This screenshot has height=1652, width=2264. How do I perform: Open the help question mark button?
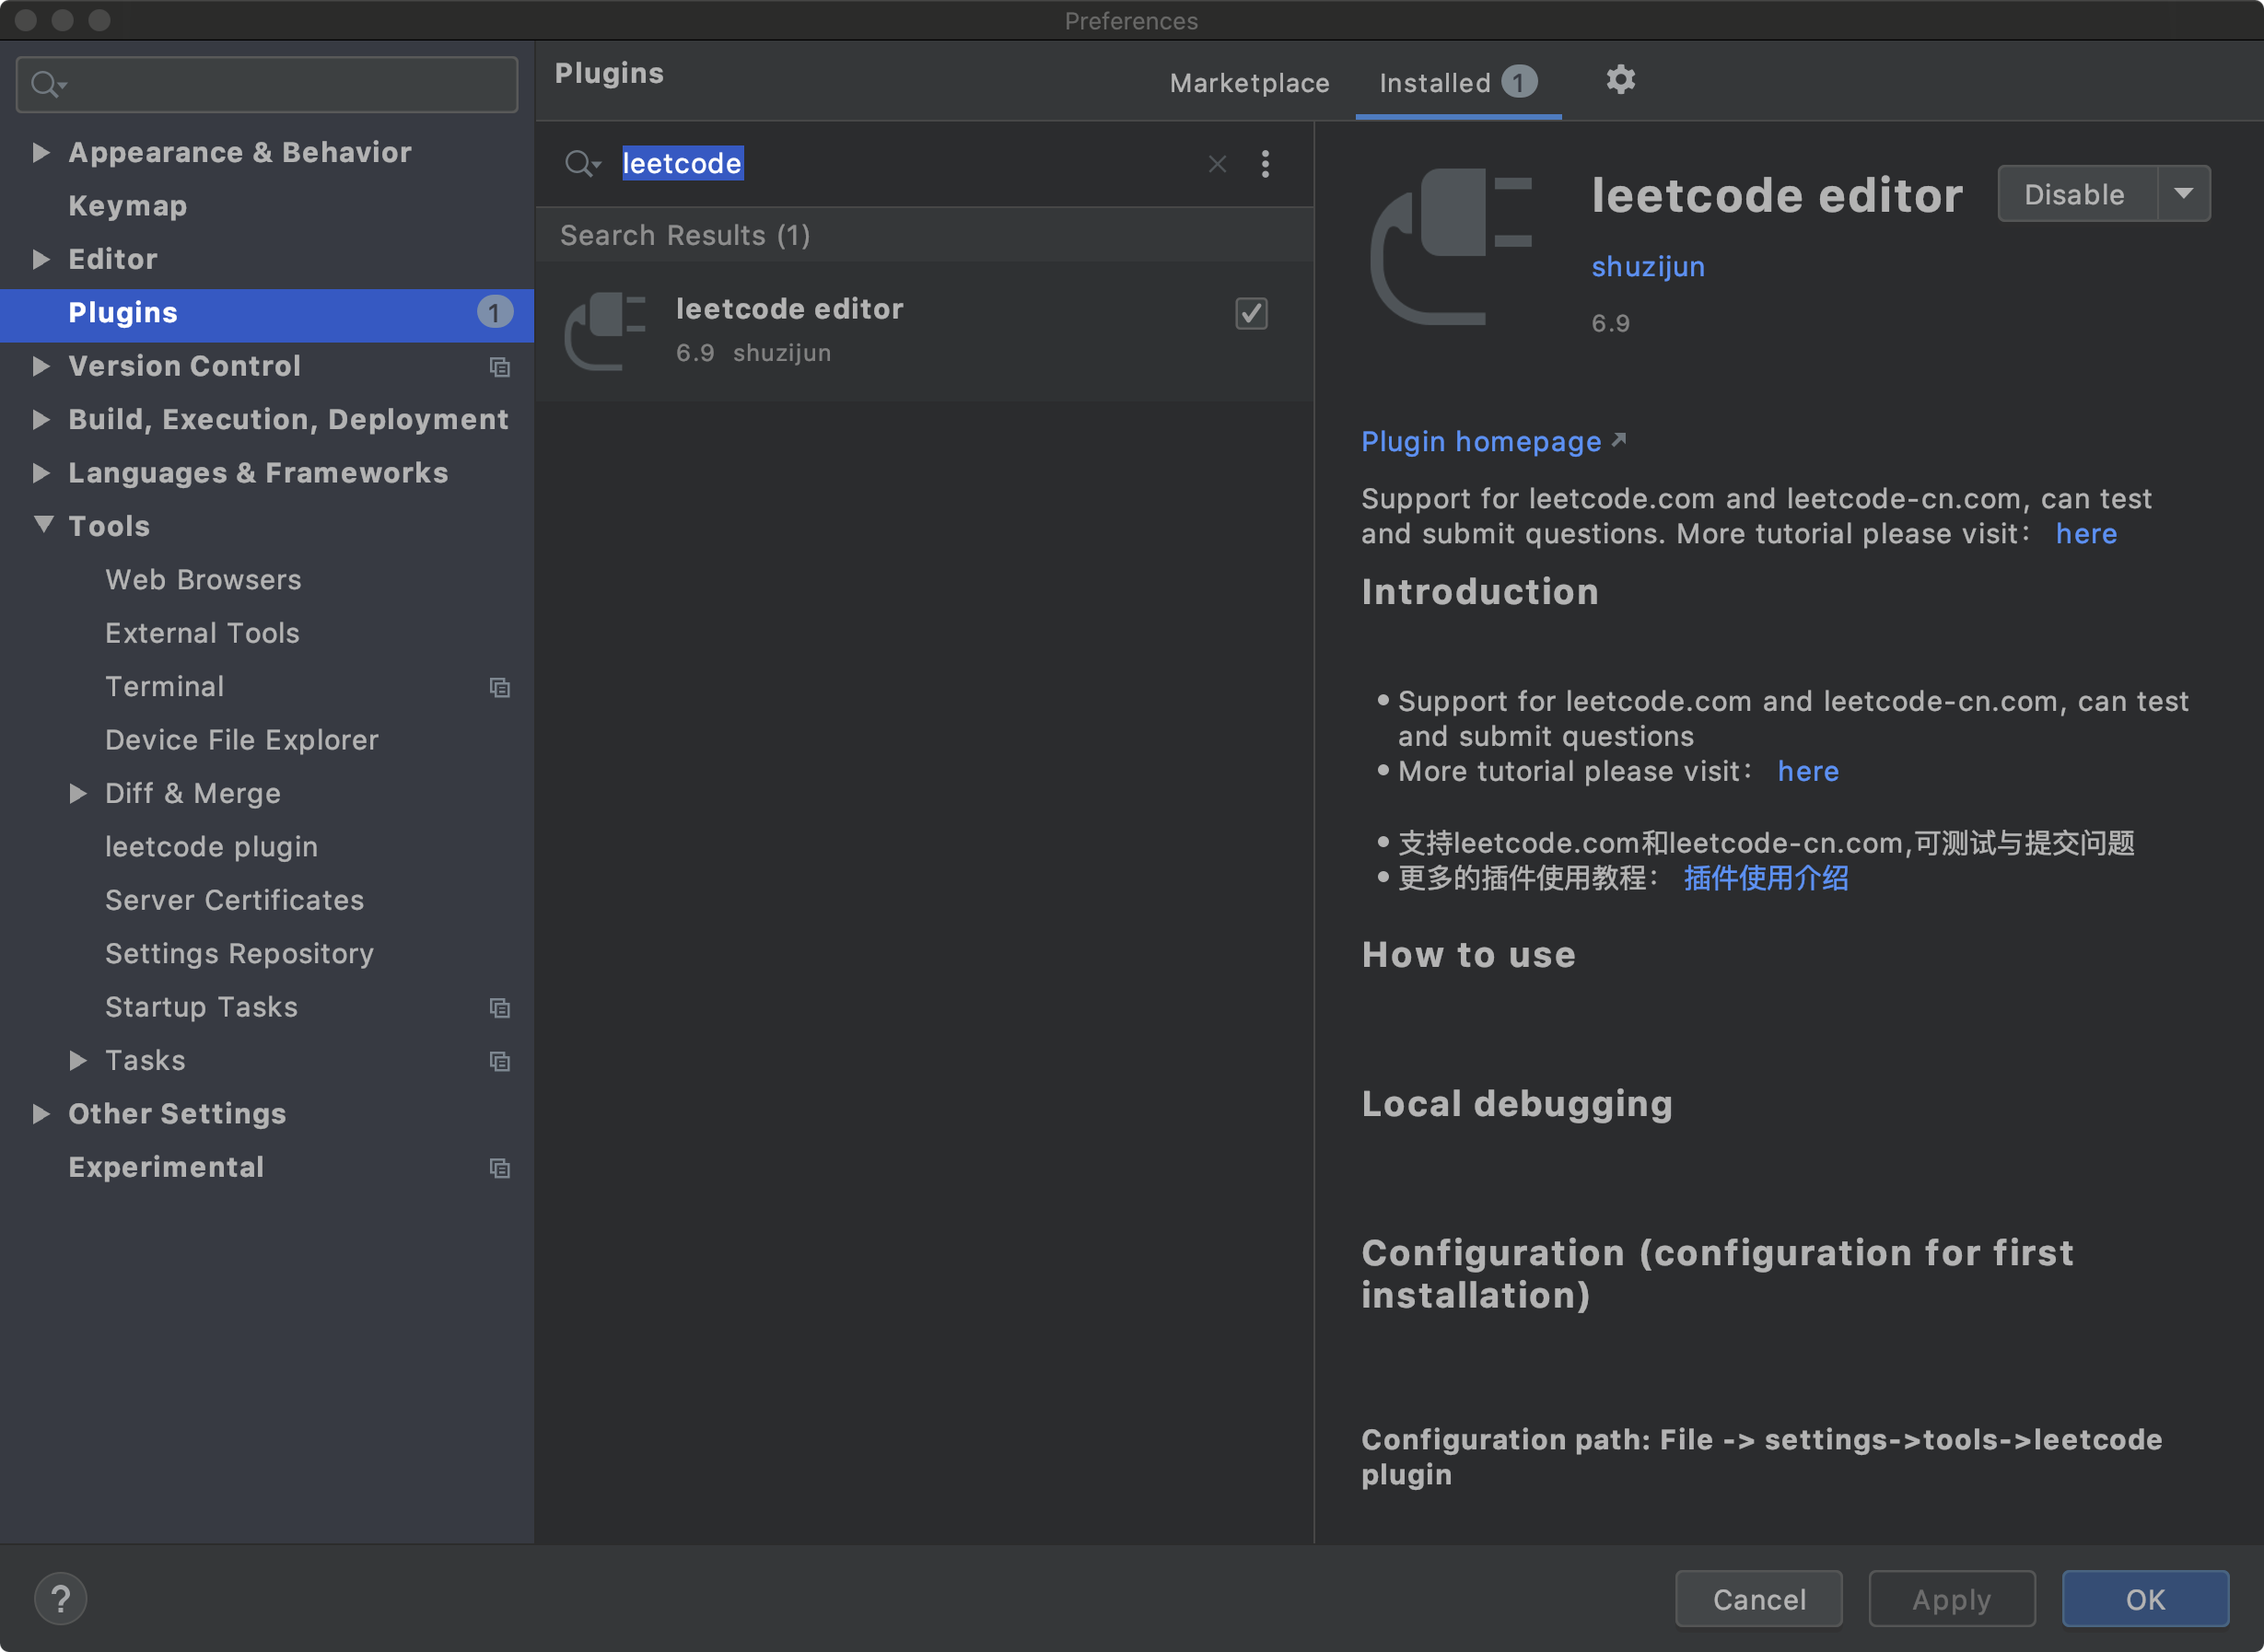[x=60, y=1598]
